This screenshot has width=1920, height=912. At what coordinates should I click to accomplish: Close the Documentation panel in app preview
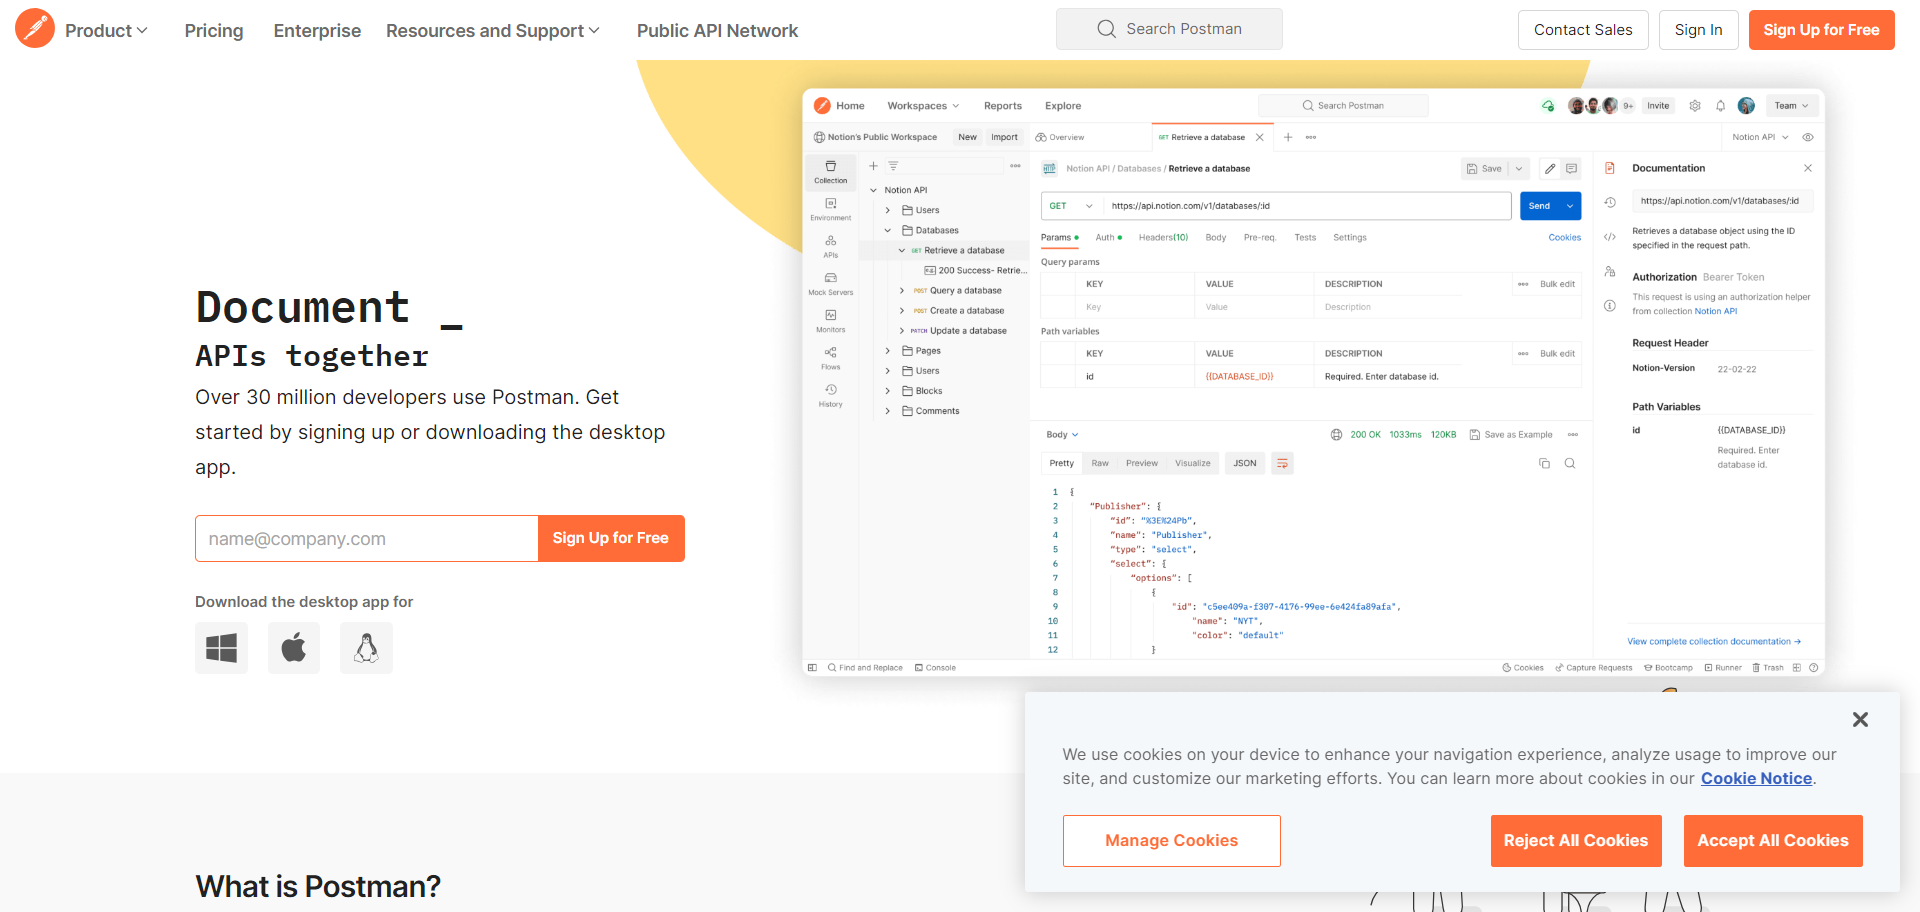[1807, 168]
